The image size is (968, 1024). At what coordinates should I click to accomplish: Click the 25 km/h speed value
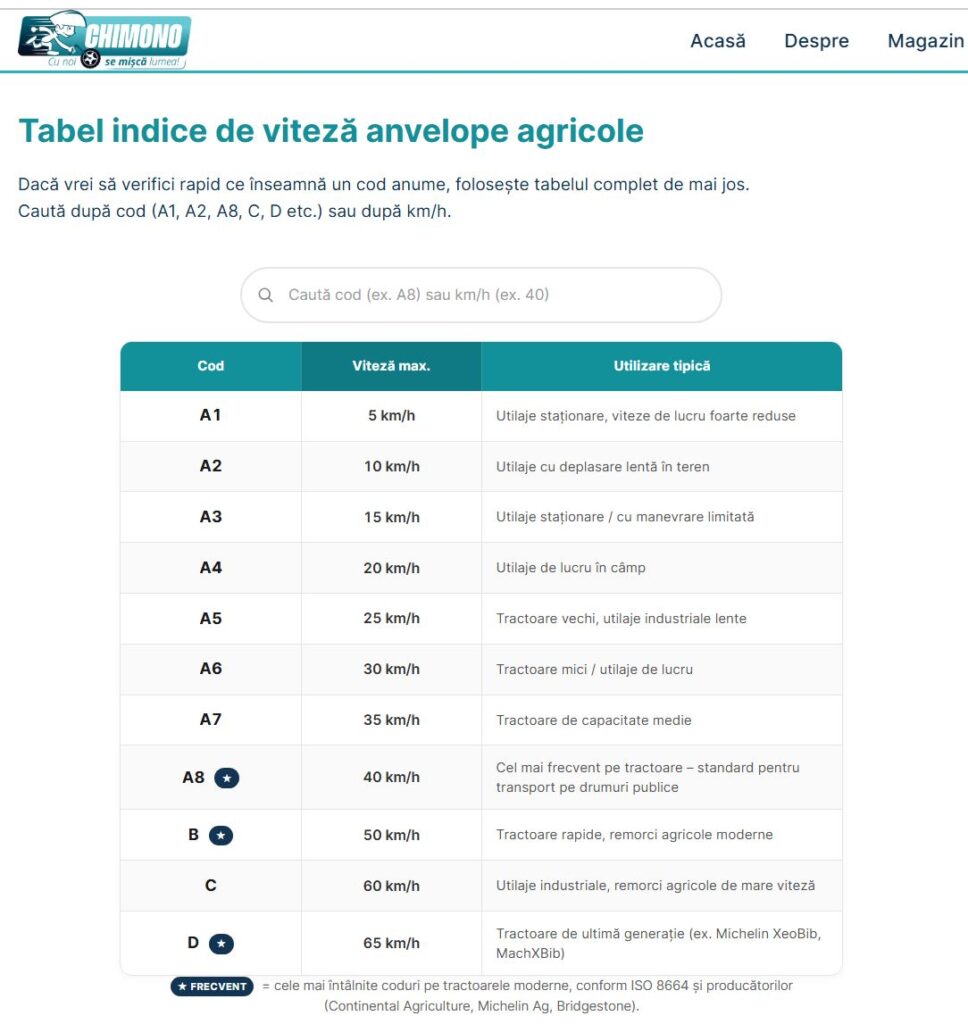click(x=391, y=618)
